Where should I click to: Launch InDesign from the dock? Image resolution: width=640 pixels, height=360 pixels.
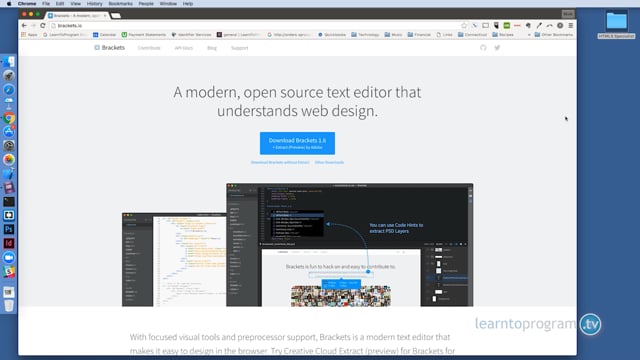tap(9, 243)
